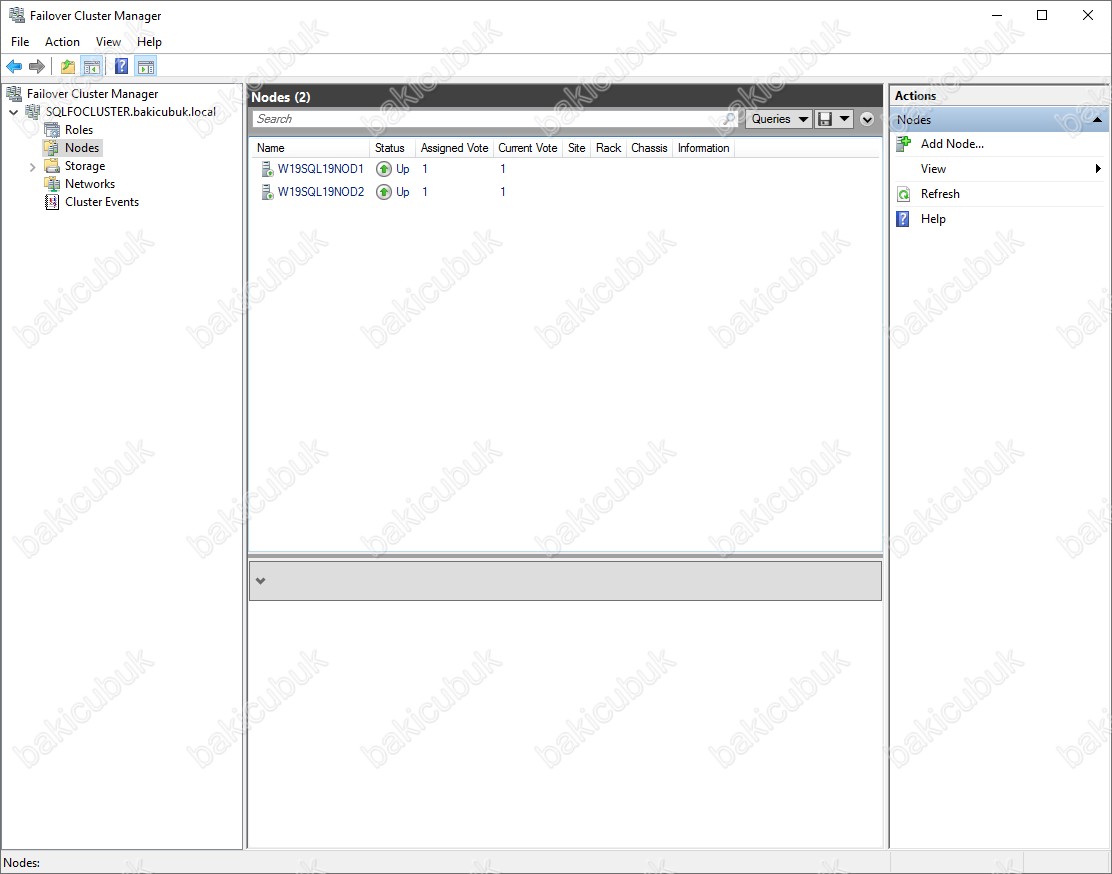Viewport: 1112px width, 874px height.
Task: Open the Action menu
Action: [62, 42]
